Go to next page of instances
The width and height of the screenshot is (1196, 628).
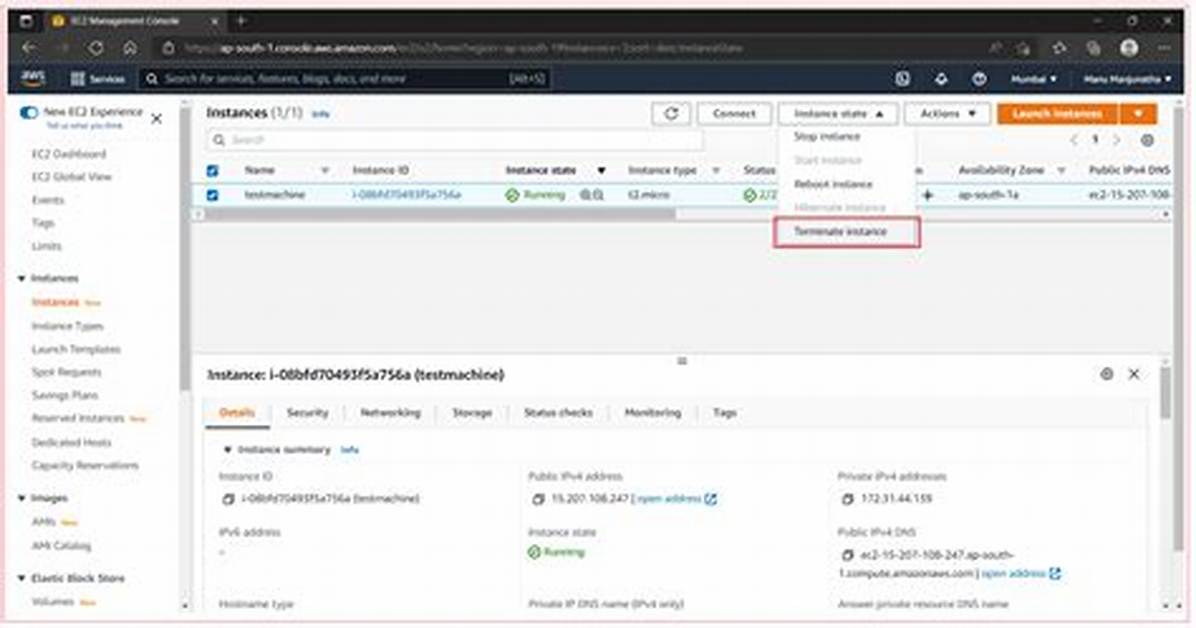pos(1117,140)
